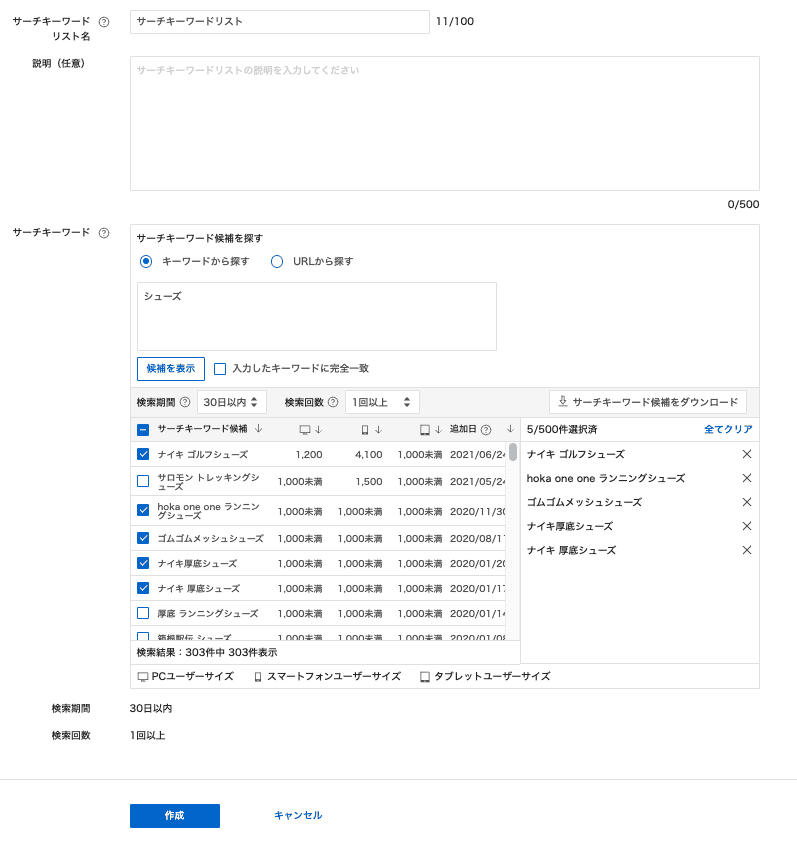The height and width of the screenshot is (852, 797).
Task: Focus the サーチキーワードリスト名 input field
Action: click(280, 22)
